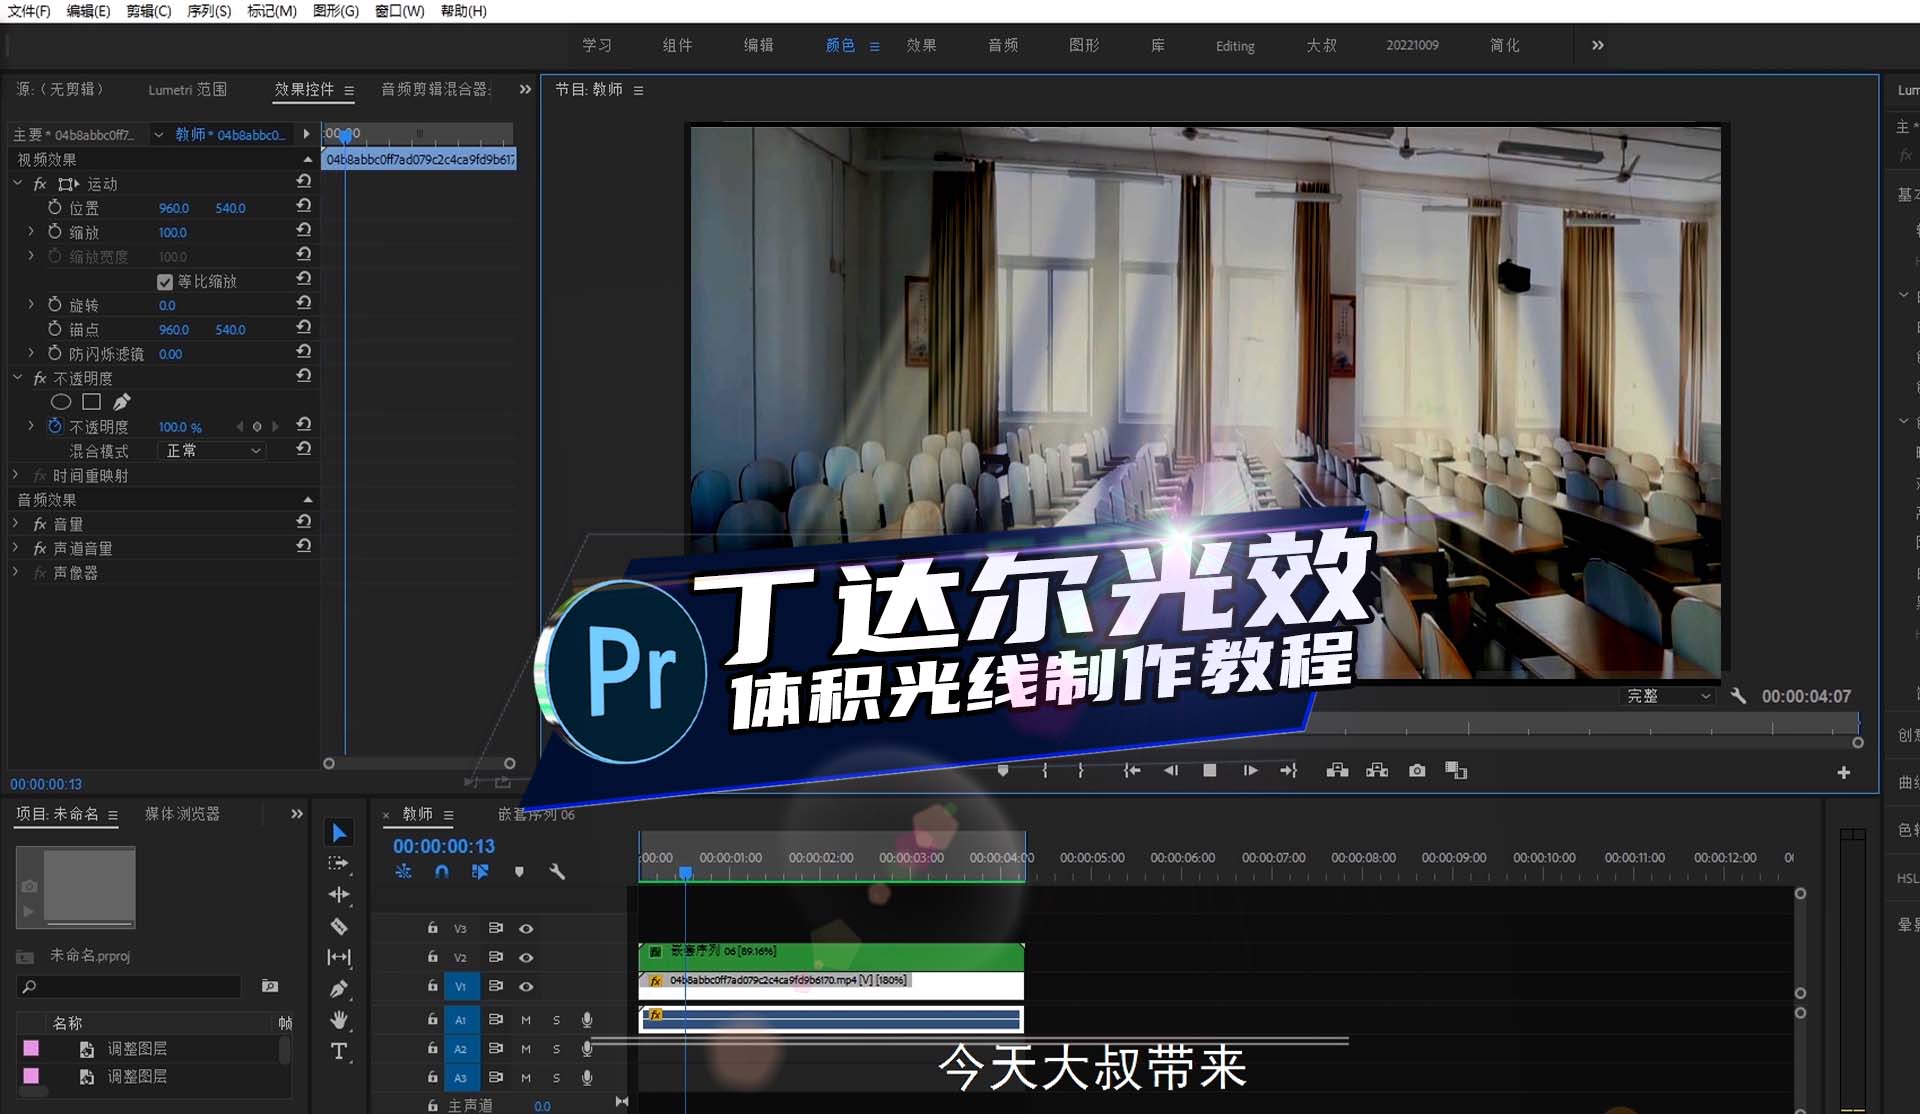Click the project panel clip thumbnail
Image resolution: width=1920 pixels, height=1114 pixels.
tap(75, 888)
